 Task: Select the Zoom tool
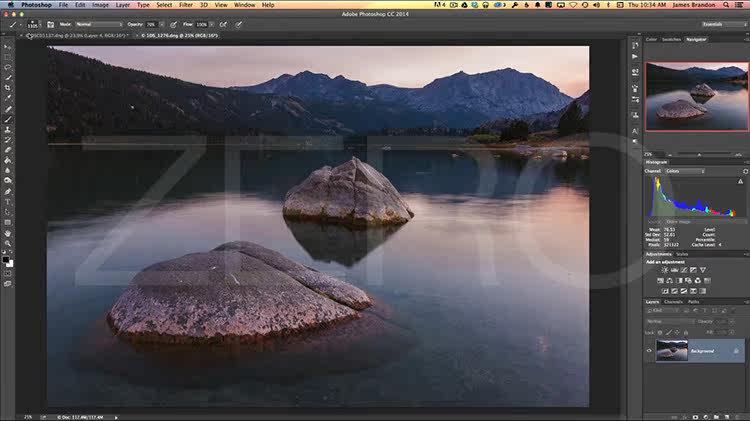coord(8,244)
